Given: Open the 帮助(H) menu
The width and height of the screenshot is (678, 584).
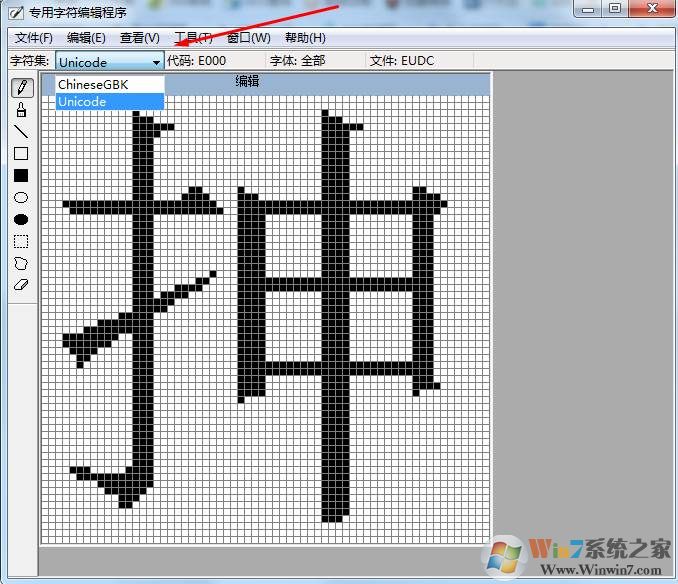Looking at the screenshot, I should pos(305,38).
